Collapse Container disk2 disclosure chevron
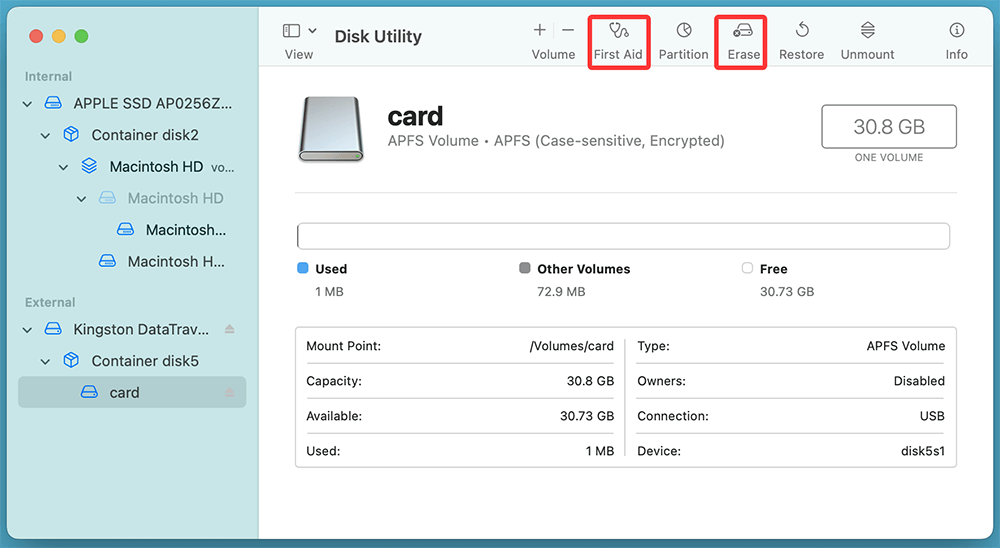1000x548 pixels. pos(45,136)
